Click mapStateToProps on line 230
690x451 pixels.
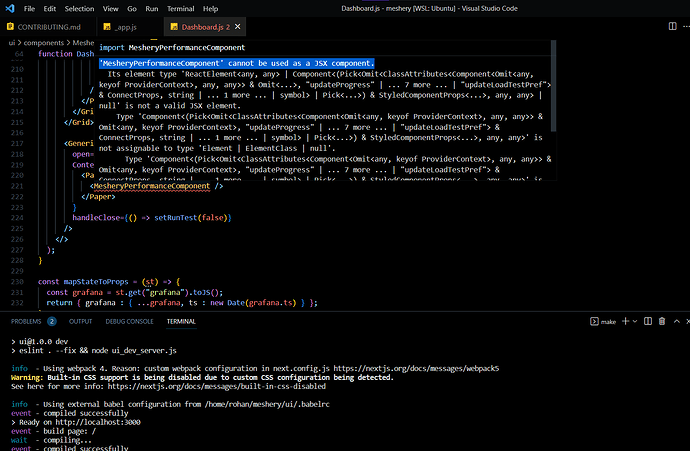click(x=96, y=282)
